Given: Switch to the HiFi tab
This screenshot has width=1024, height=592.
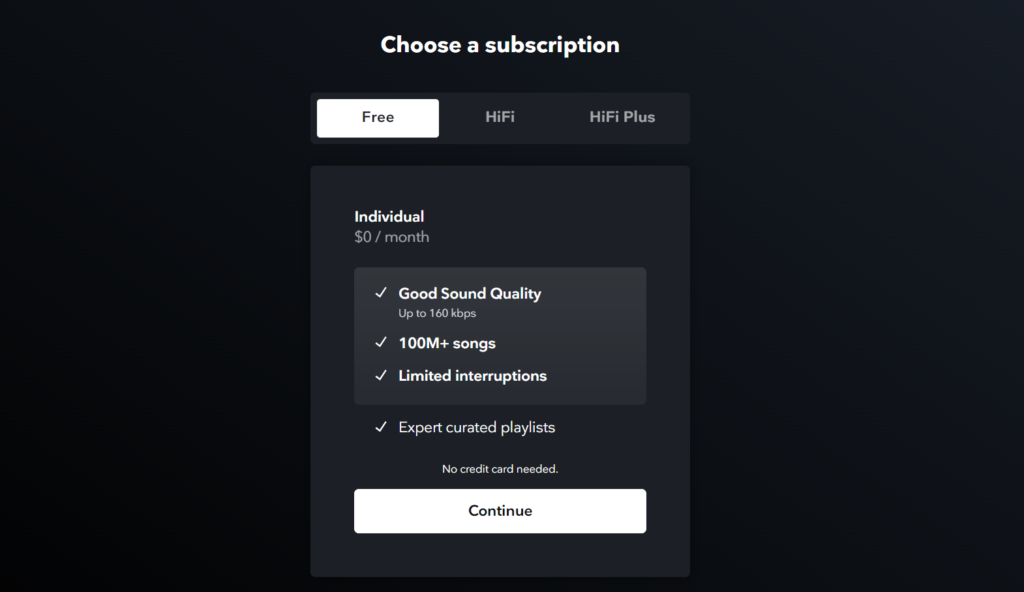Looking at the screenshot, I should 500,117.
